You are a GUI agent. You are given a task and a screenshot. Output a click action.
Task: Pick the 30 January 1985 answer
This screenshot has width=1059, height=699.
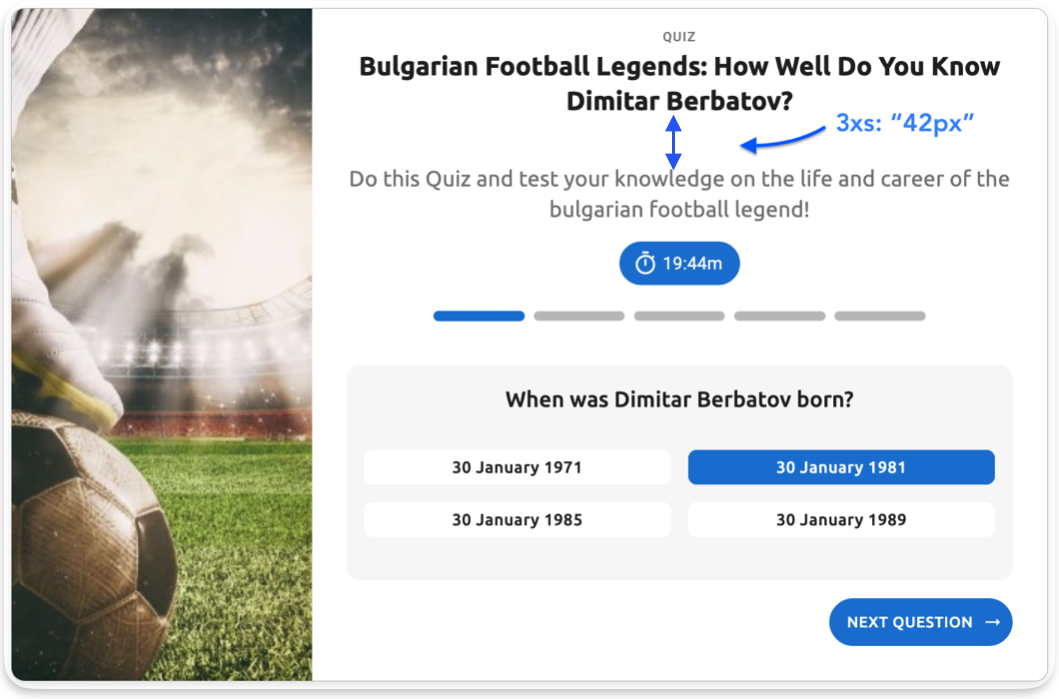pyautogui.click(x=517, y=520)
